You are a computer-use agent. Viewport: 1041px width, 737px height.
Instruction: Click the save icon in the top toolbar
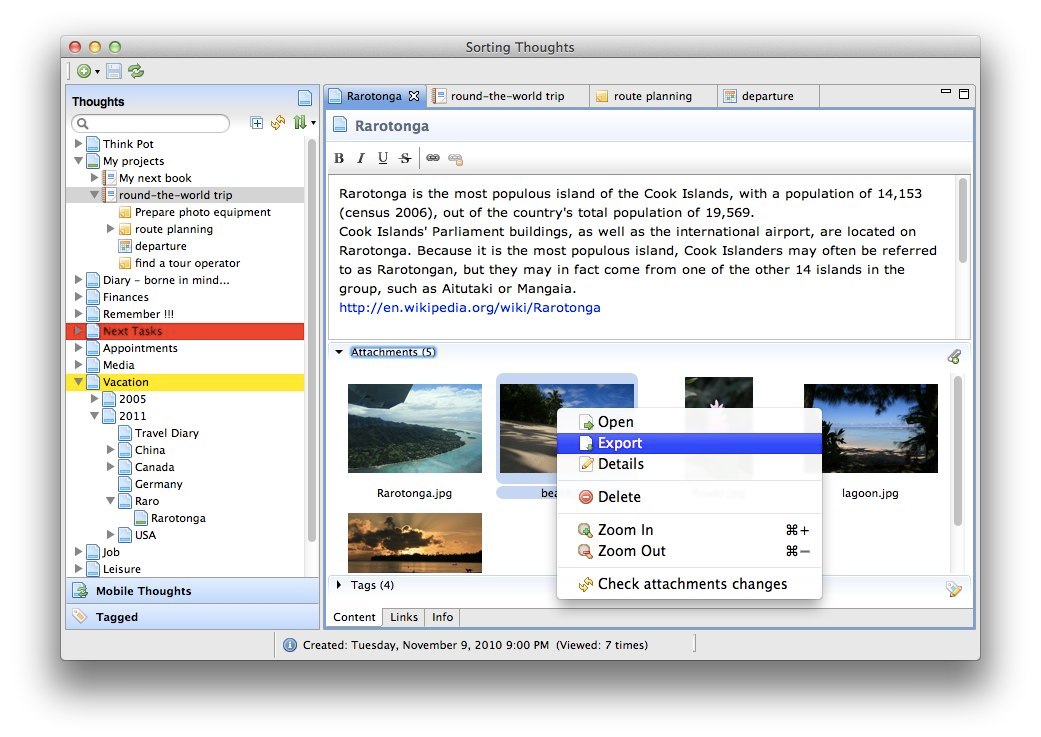(114, 71)
